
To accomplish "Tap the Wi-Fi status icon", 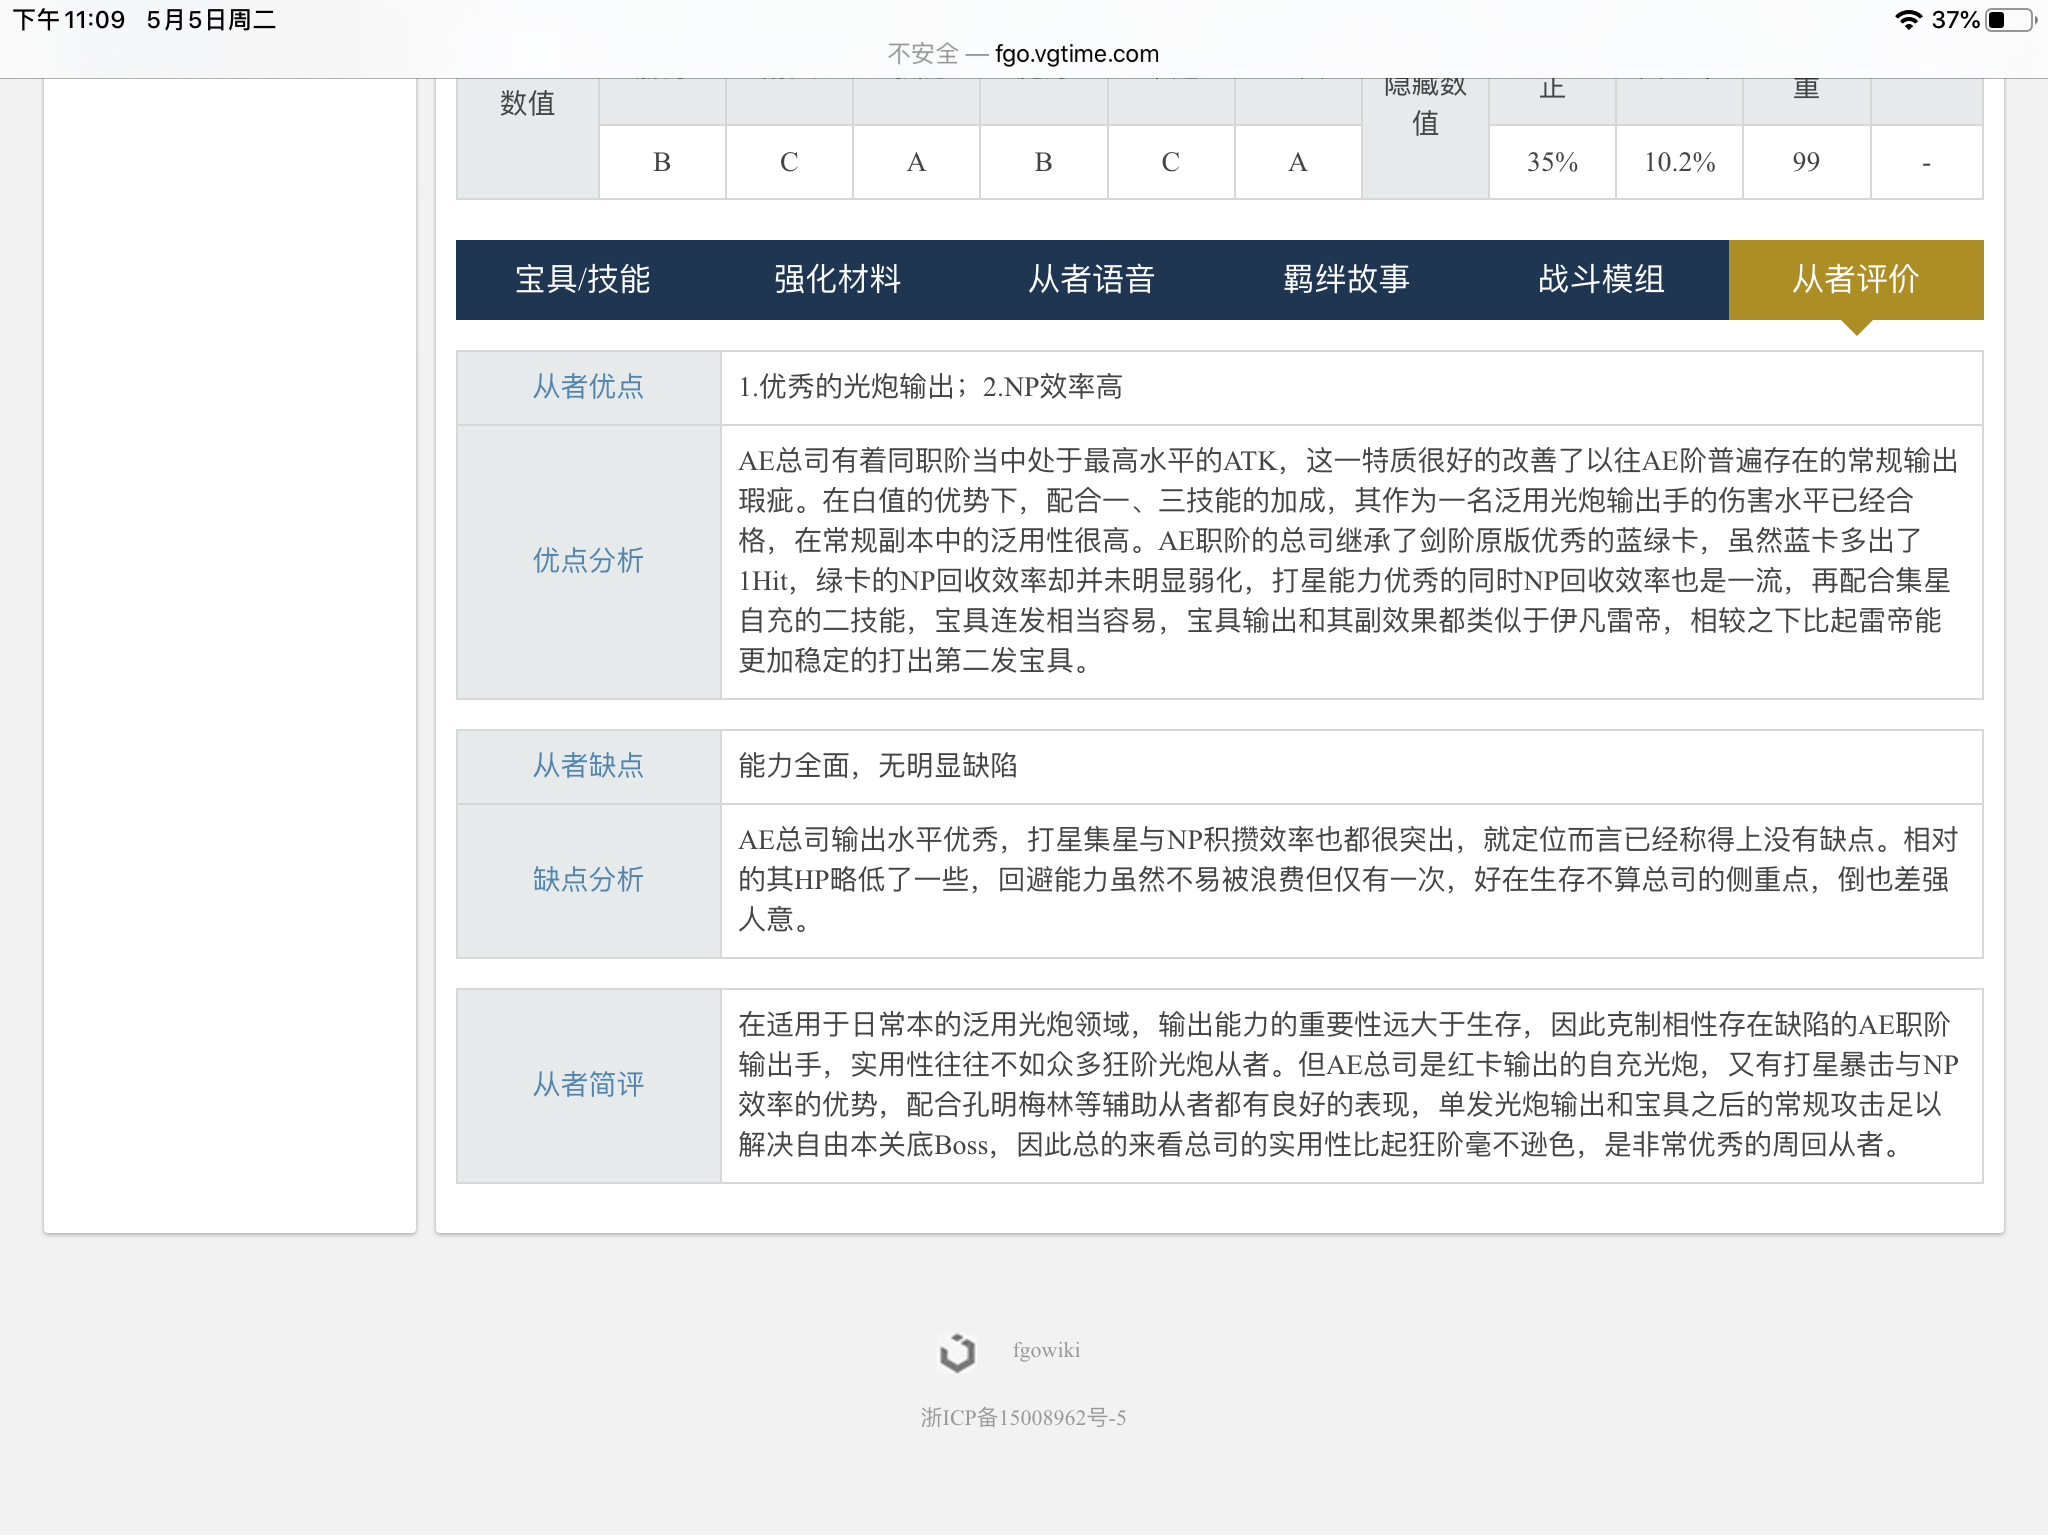I will click(x=1908, y=20).
